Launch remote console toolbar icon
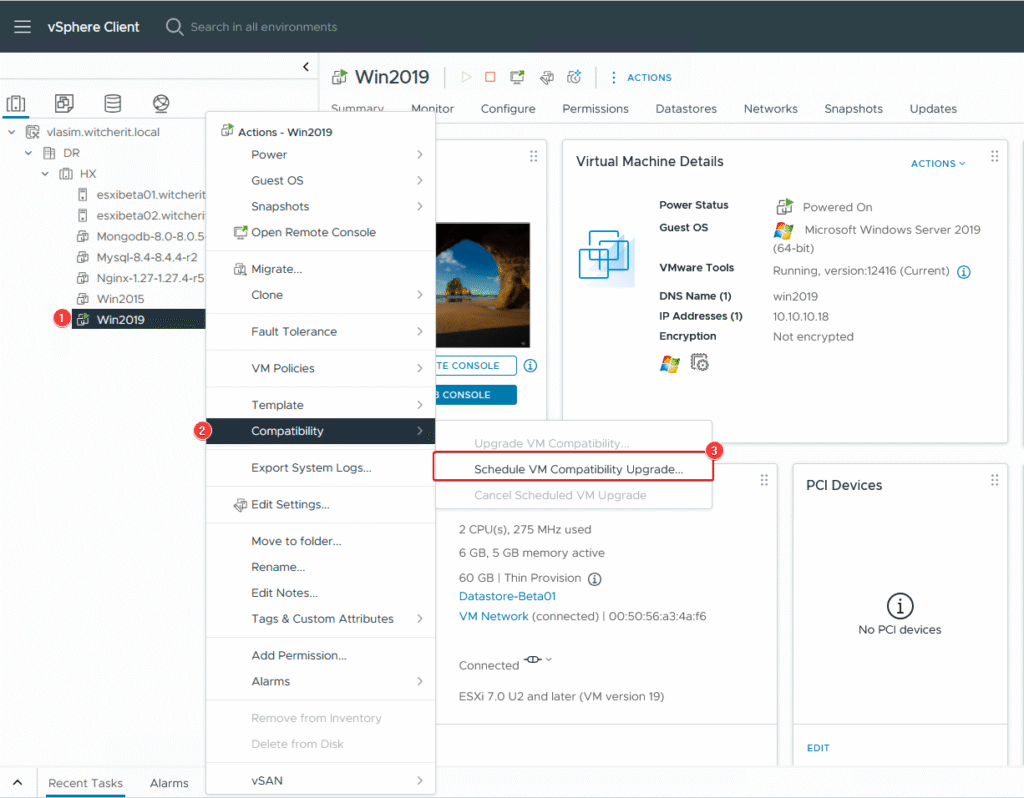The image size is (1024, 798). pos(517,77)
